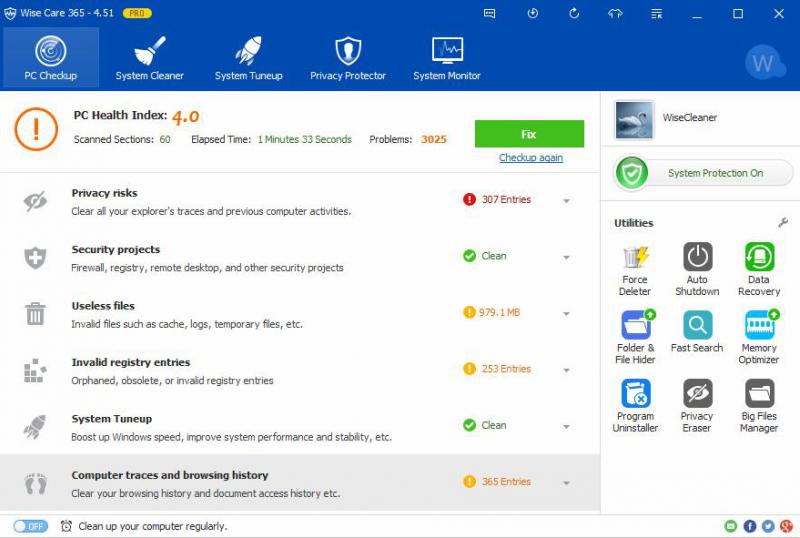Click the Checkup again link
800x538 pixels.
coord(531,158)
